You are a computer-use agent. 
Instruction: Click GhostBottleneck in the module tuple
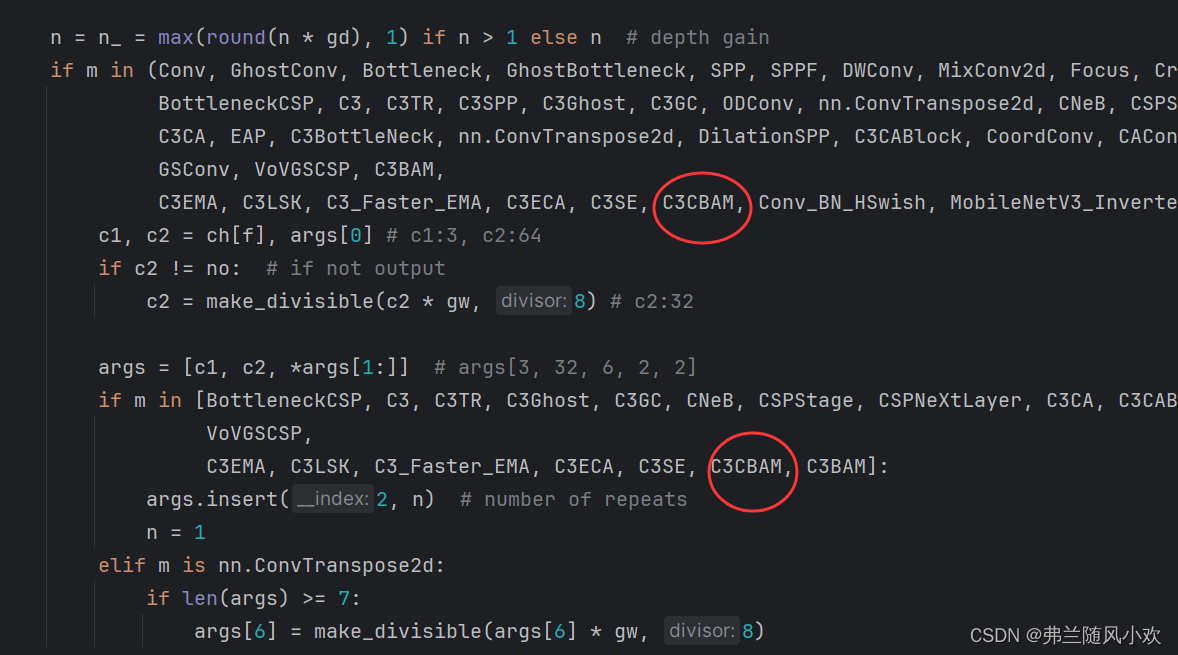click(x=596, y=71)
